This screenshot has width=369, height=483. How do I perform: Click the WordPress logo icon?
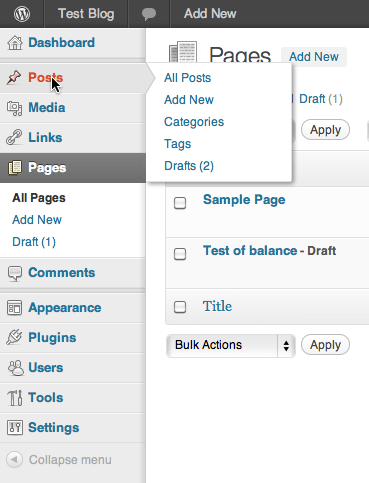22,14
